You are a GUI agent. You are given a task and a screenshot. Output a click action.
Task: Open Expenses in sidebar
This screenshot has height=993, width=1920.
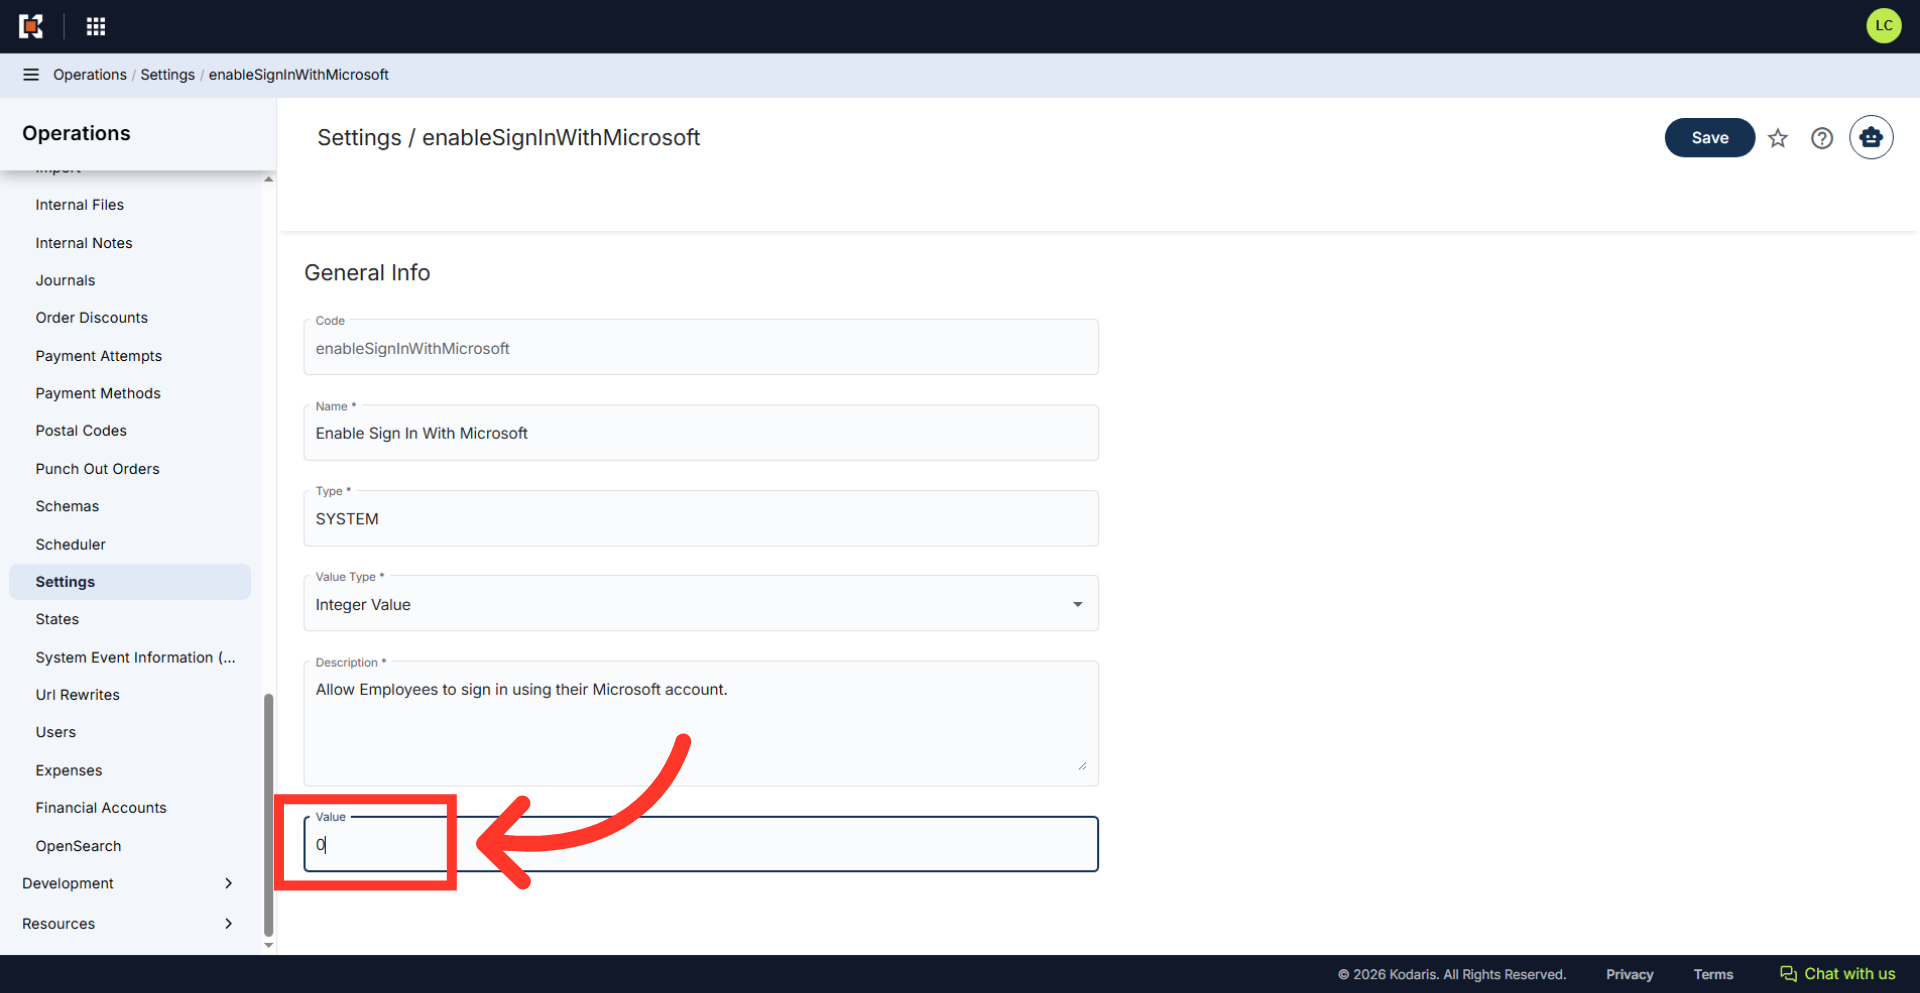click(69, 771)
